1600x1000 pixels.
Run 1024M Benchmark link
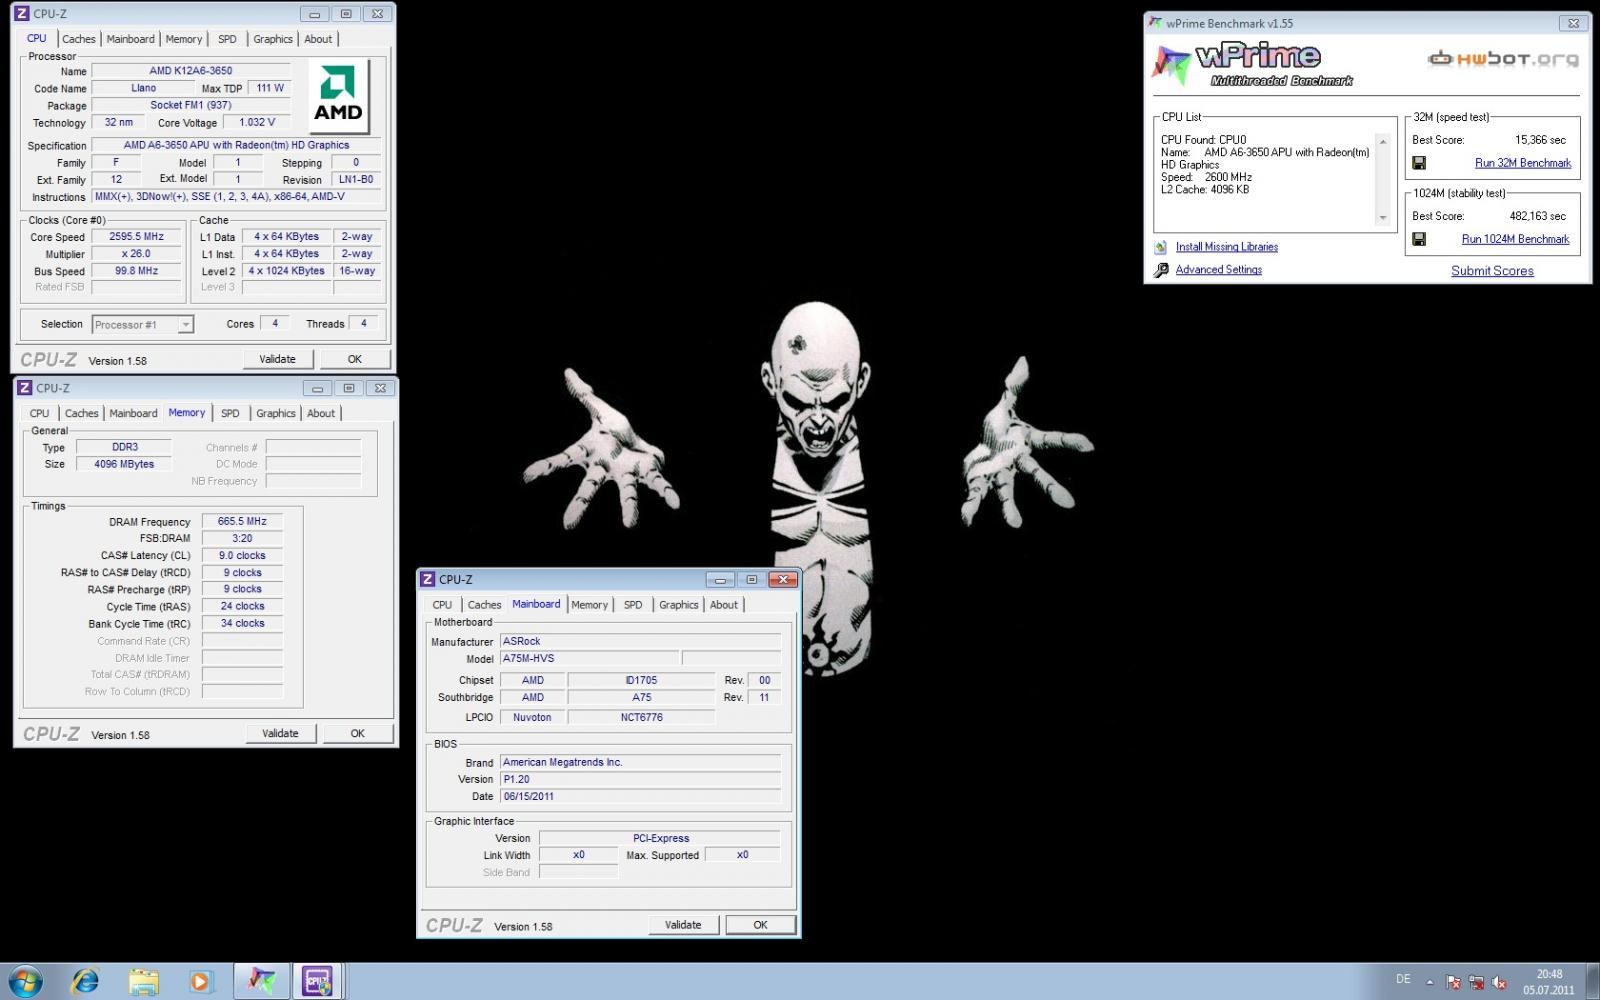point(1515,239)
